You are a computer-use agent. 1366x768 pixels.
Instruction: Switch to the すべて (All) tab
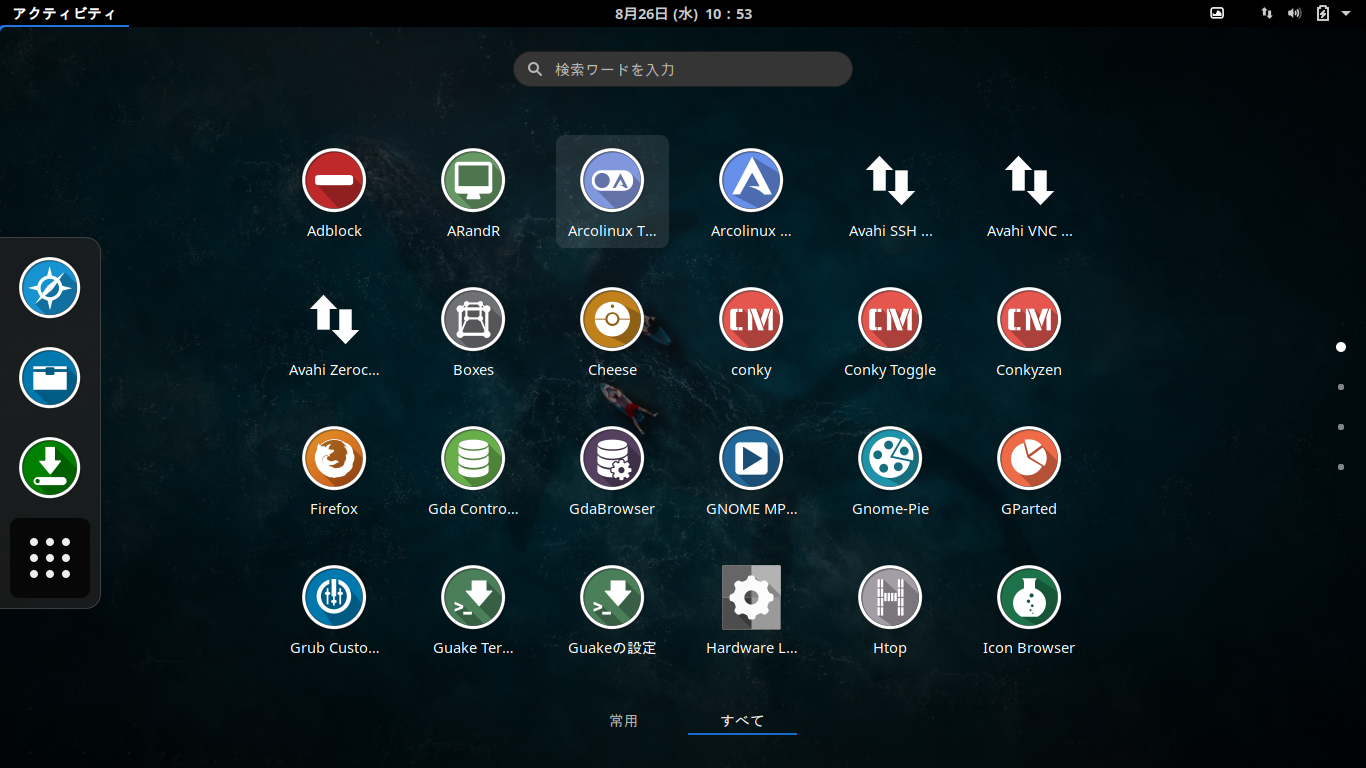click(x=742, y=721)
